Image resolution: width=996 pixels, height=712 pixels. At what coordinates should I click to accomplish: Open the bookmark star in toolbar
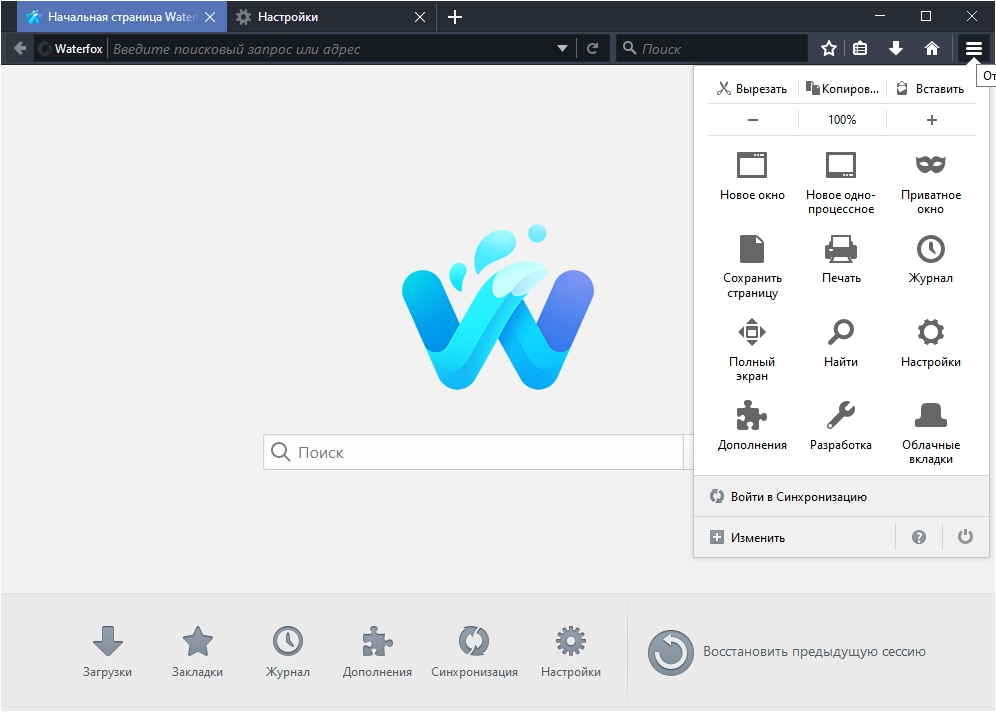click(828, 48)
